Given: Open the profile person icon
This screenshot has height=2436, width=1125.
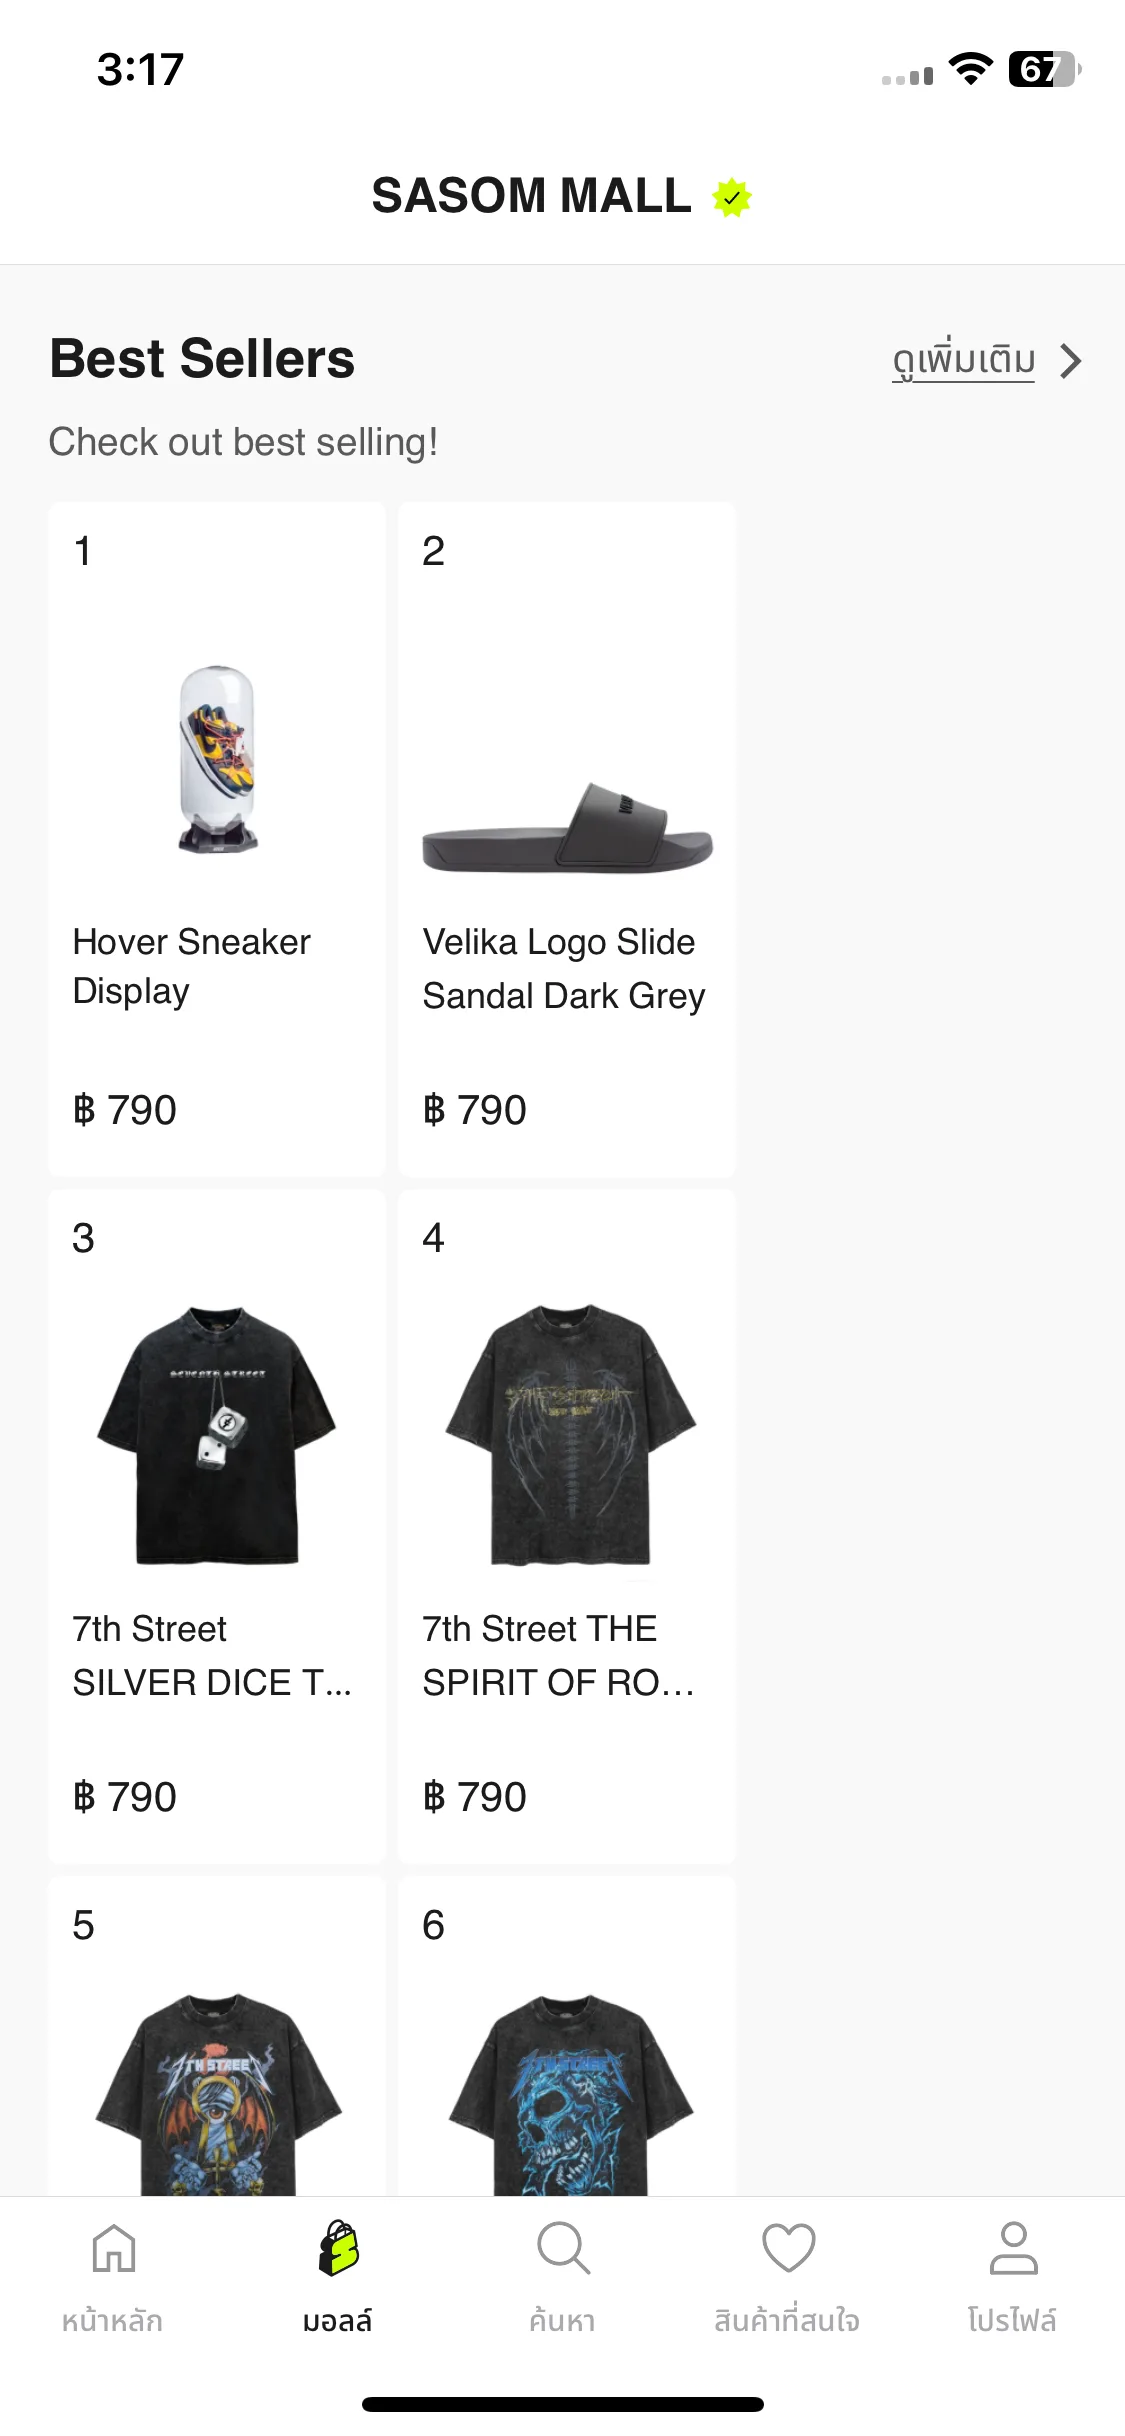Looking at the screenshot, I should [1013, 2248].
